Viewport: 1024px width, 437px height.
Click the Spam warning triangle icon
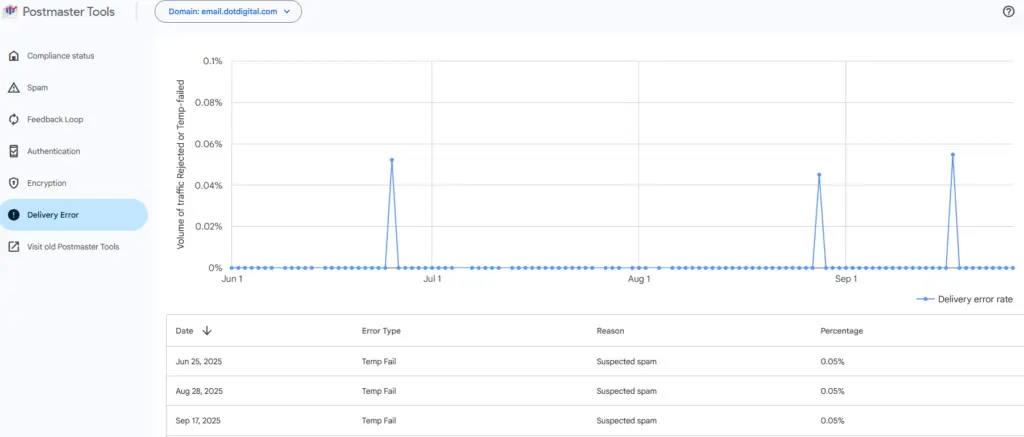14,87
